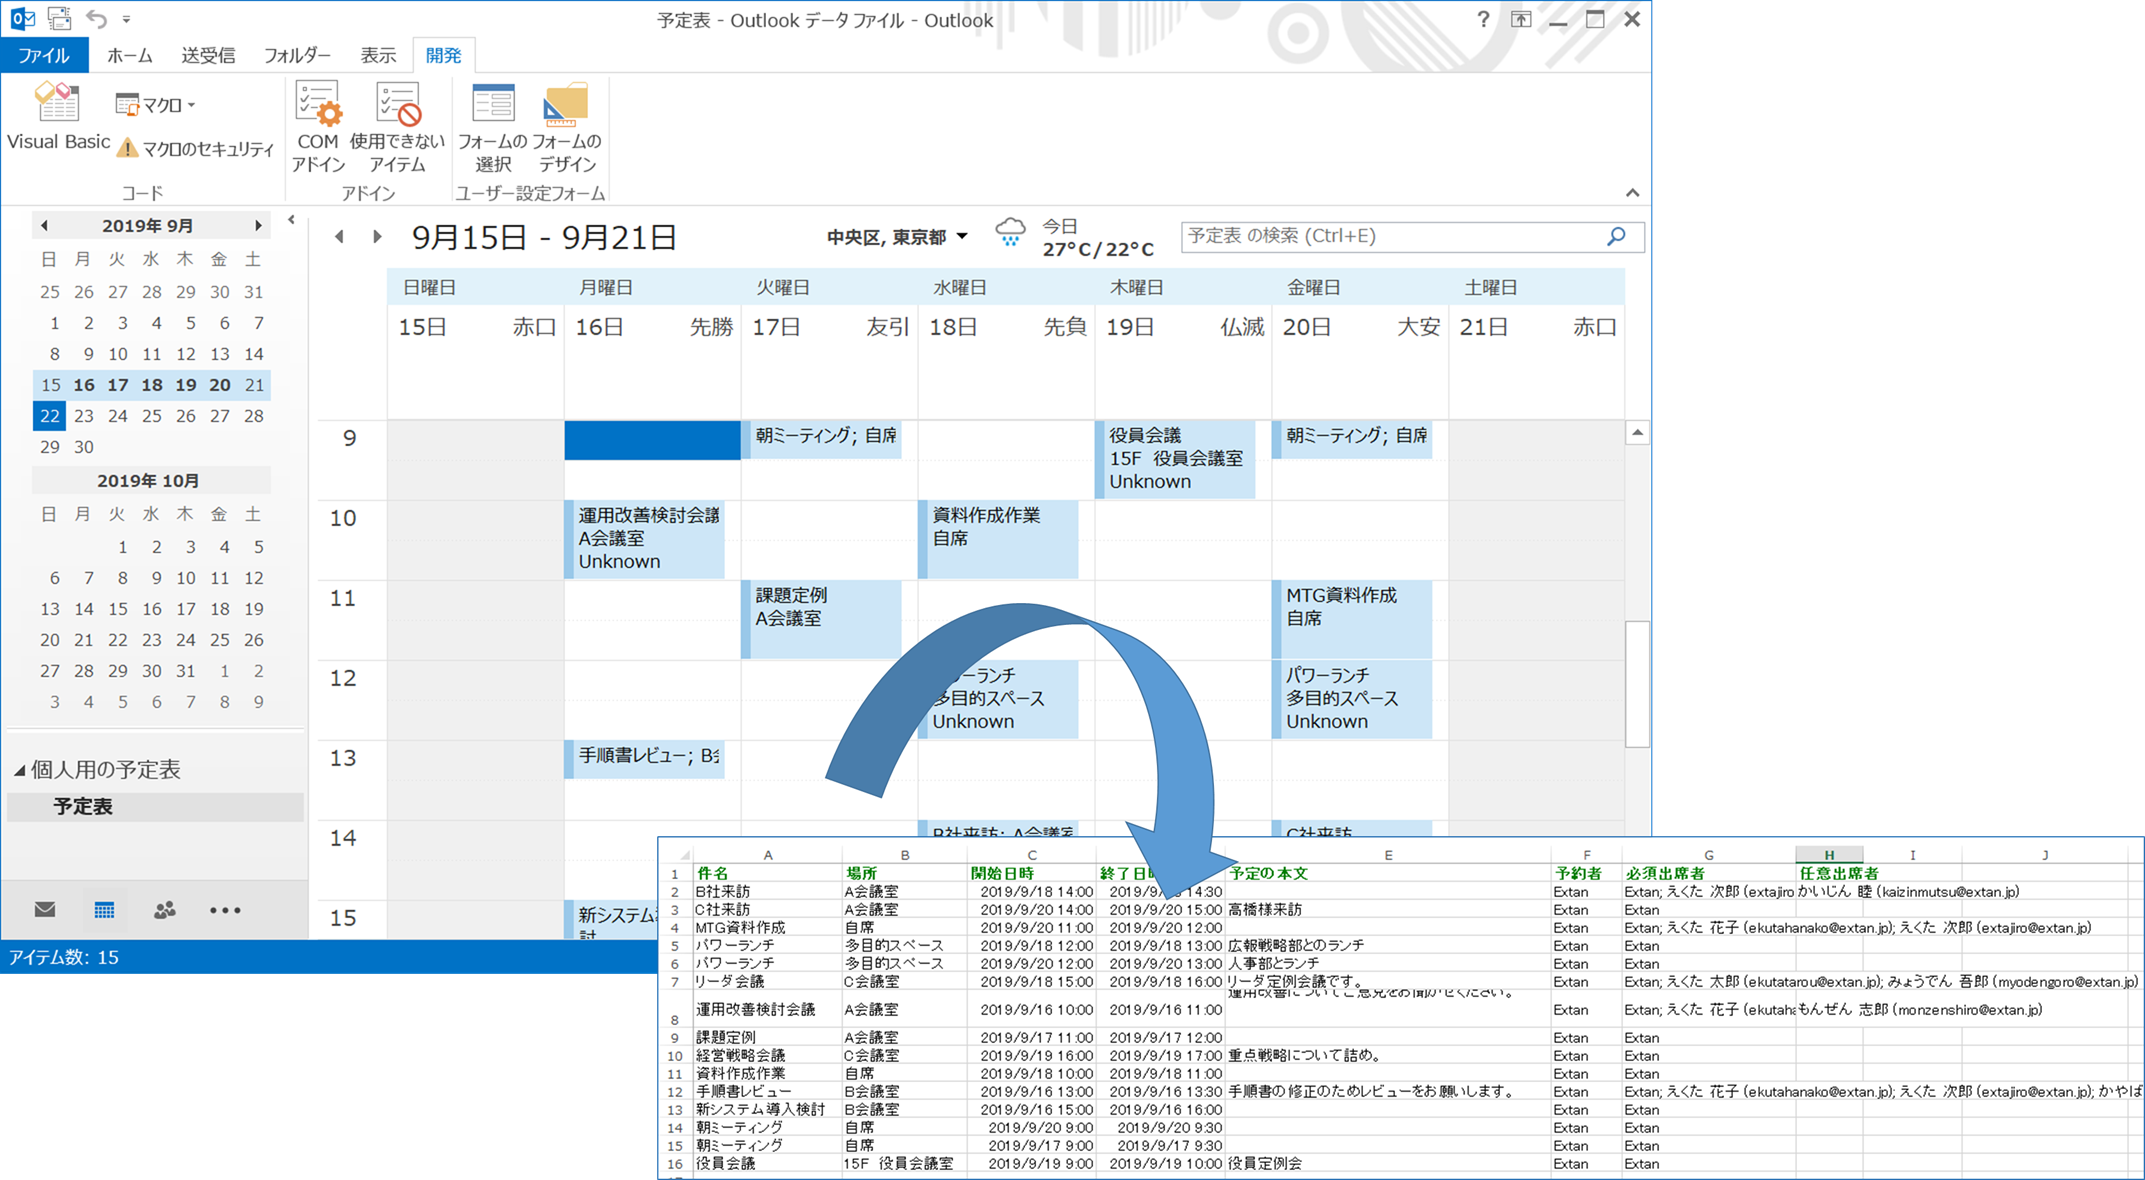Image resolution: width=2145 pixels, height=1180 pixels.
Task: Click cell 経営戦略会議 in spreadsheet
Action: [767, 1056]
